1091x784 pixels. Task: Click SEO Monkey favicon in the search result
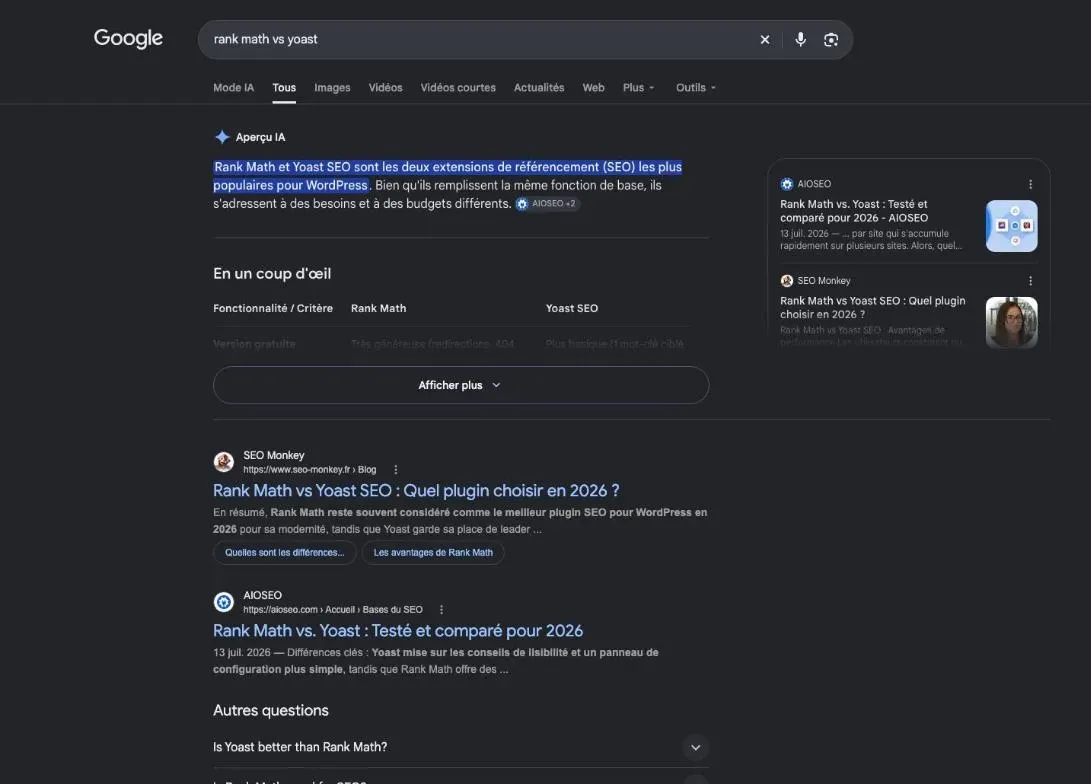tap(223, 462)
